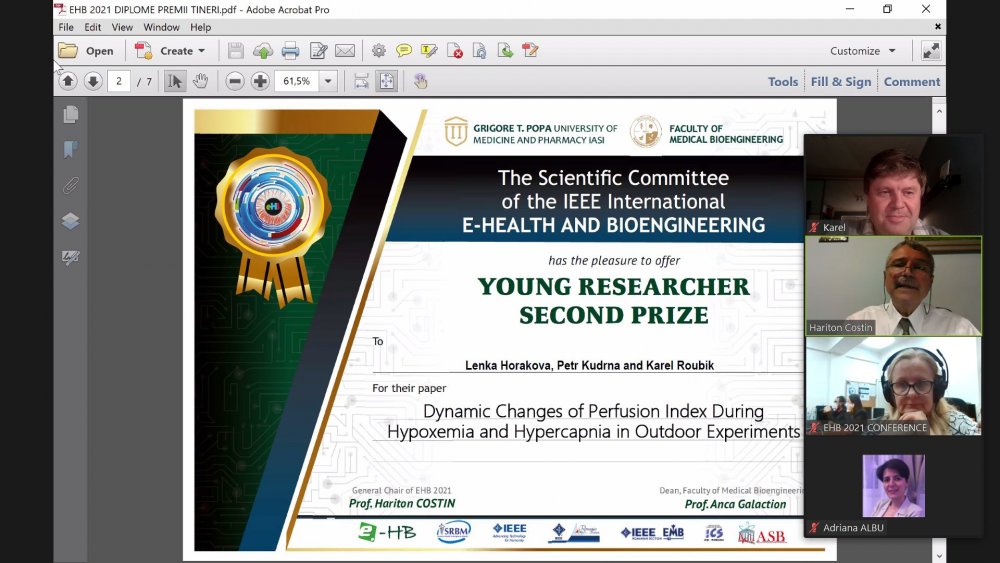This screenshot has height=563, width=1000.
Task: Zoom out with the minus button
Action: [x=235, y=81]
